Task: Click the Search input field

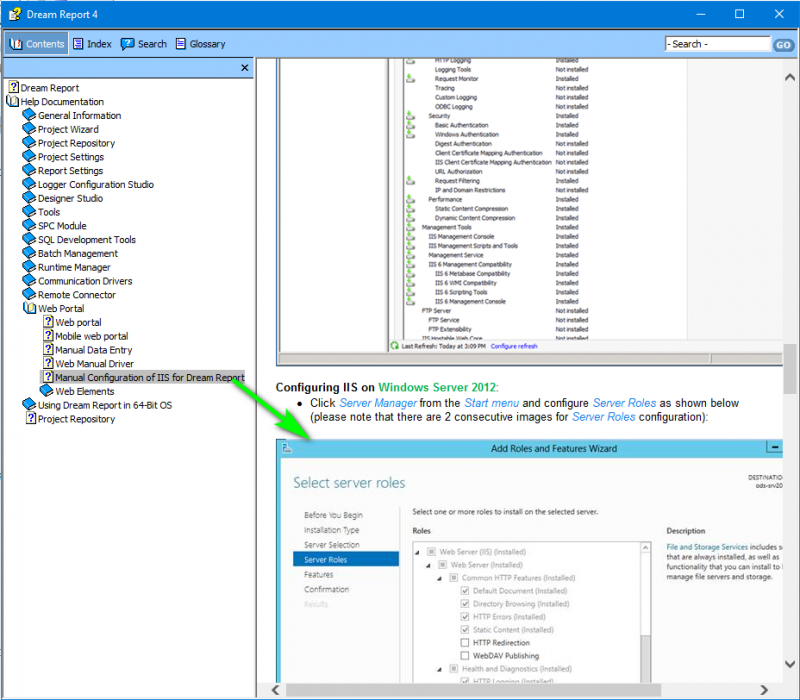Action: 717,44
